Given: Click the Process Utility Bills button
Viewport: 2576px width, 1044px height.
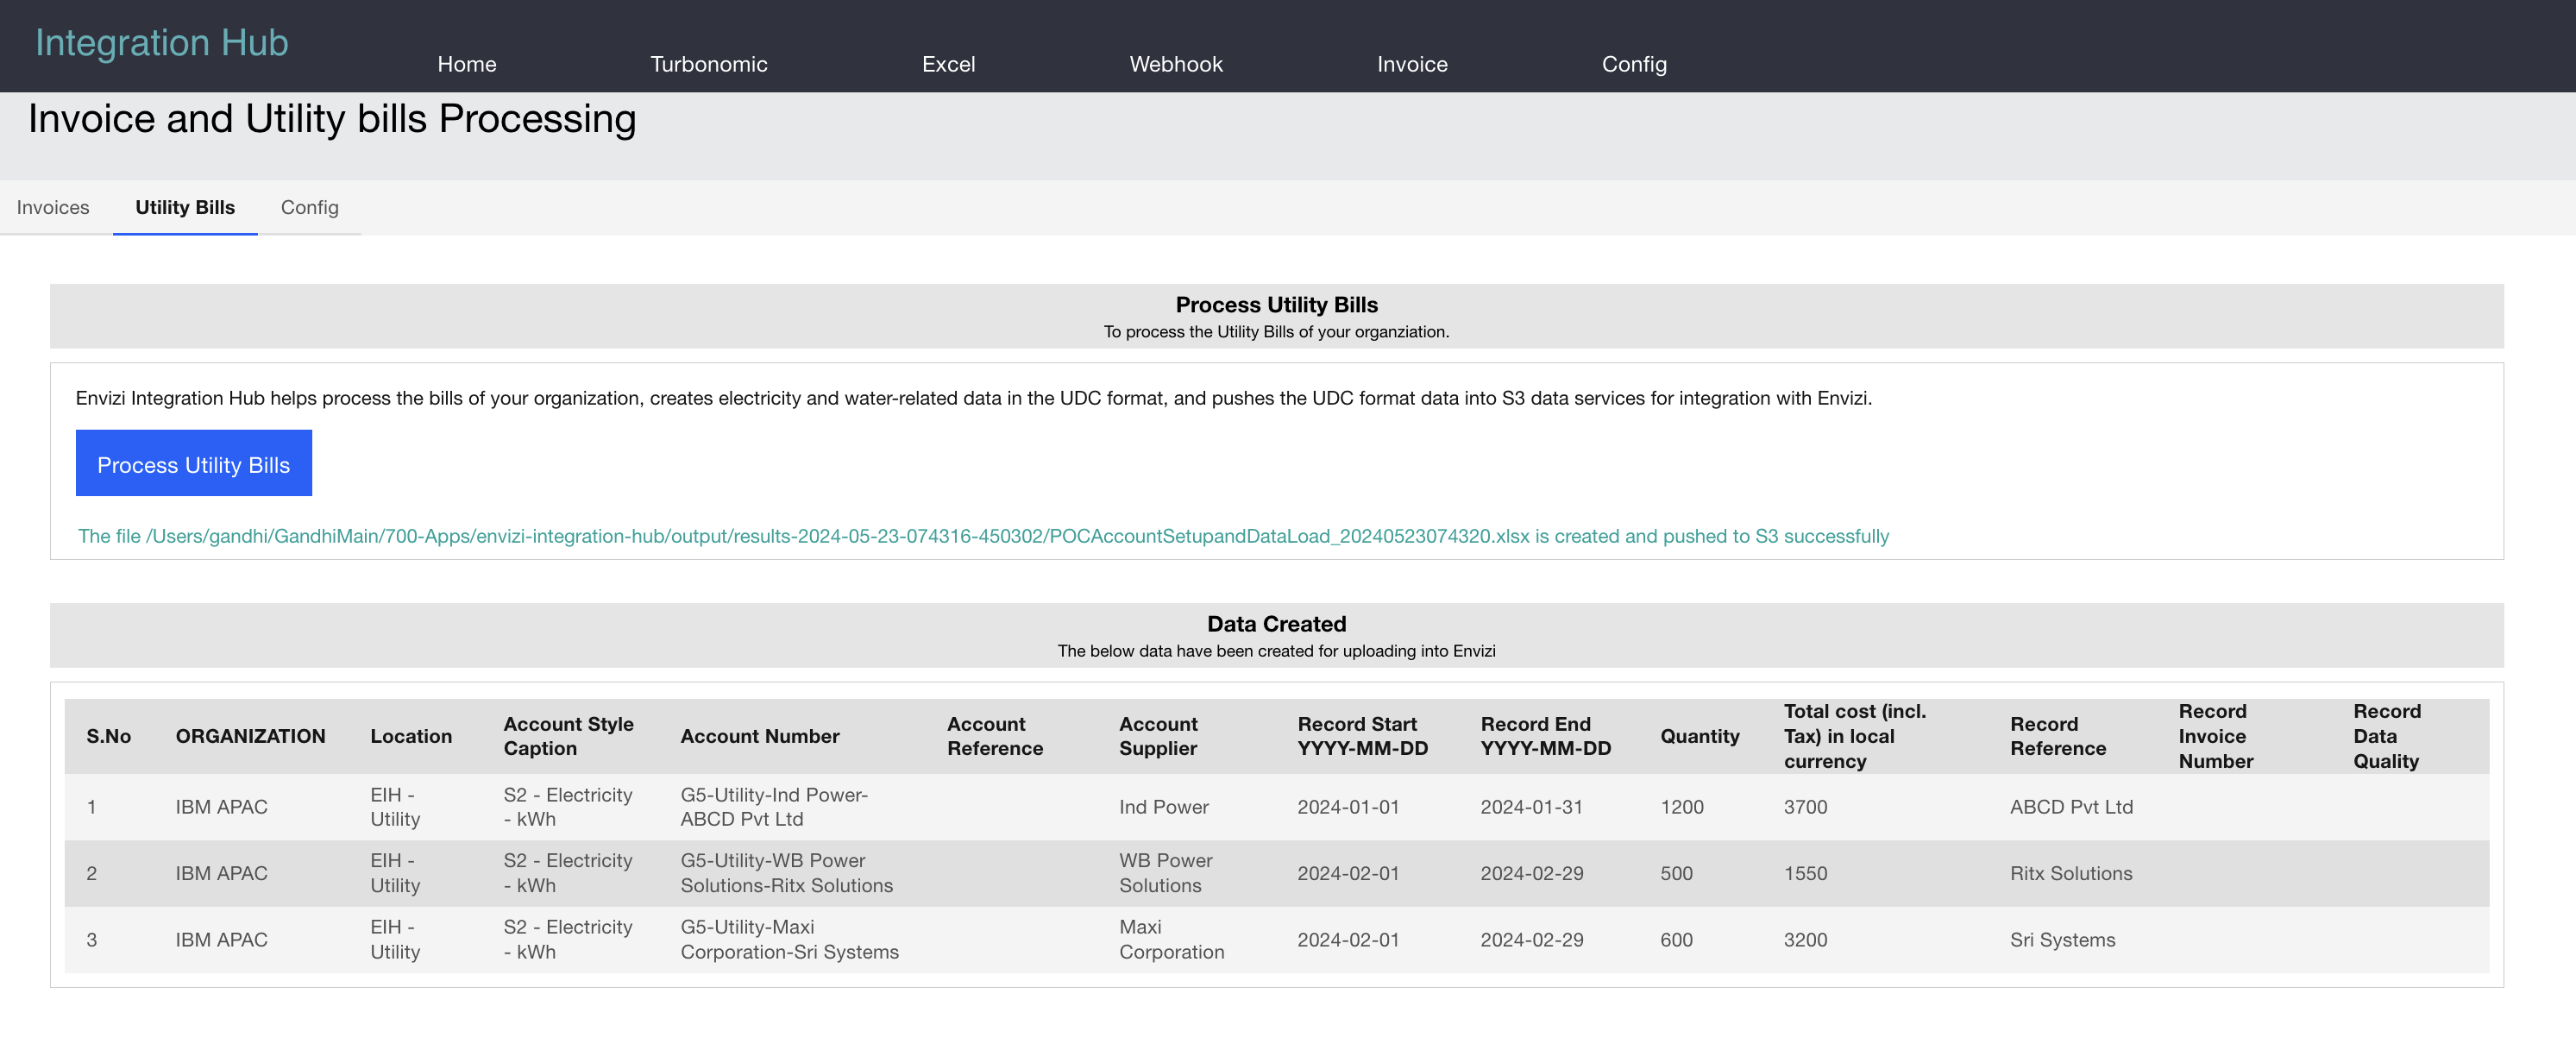Looking at the screenshot, I should pos(193,463).
